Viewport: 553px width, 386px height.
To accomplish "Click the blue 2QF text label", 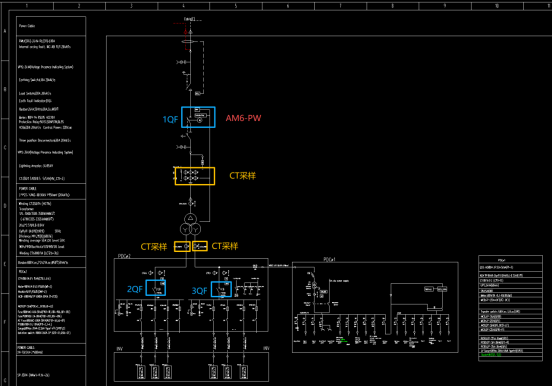I will coord(135,289).
